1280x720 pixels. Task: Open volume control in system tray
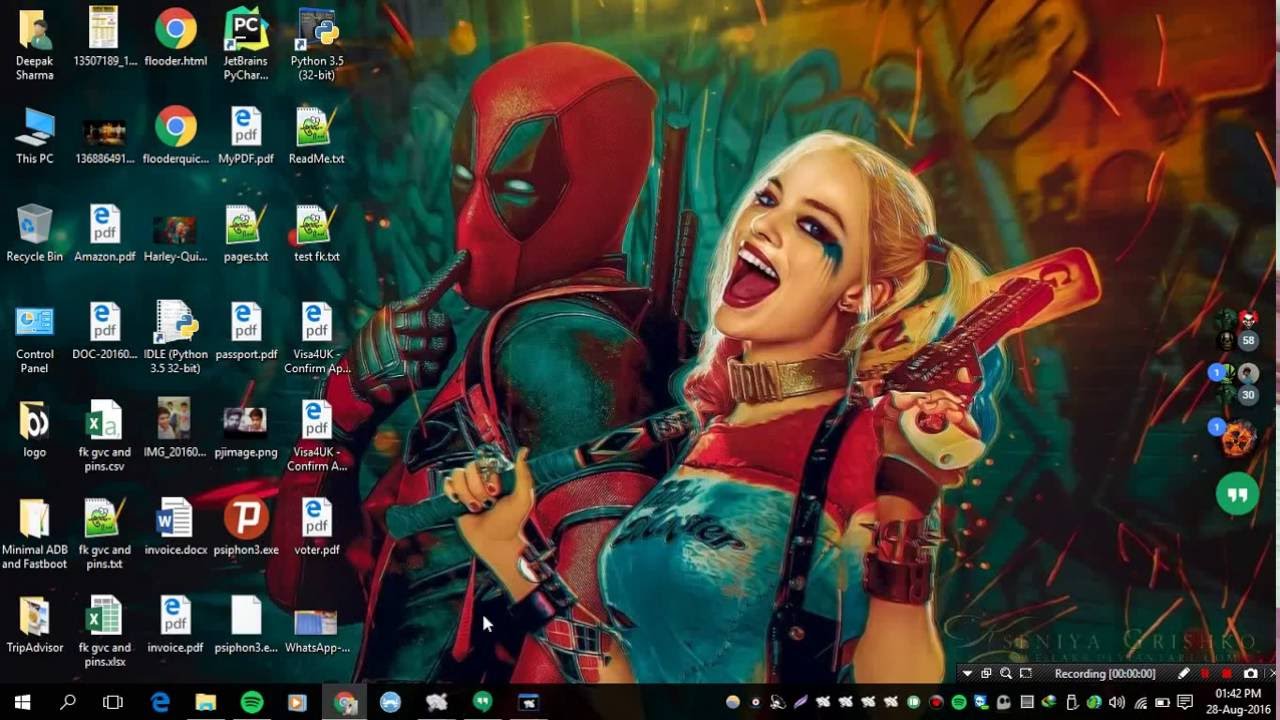pos(1117,703)
